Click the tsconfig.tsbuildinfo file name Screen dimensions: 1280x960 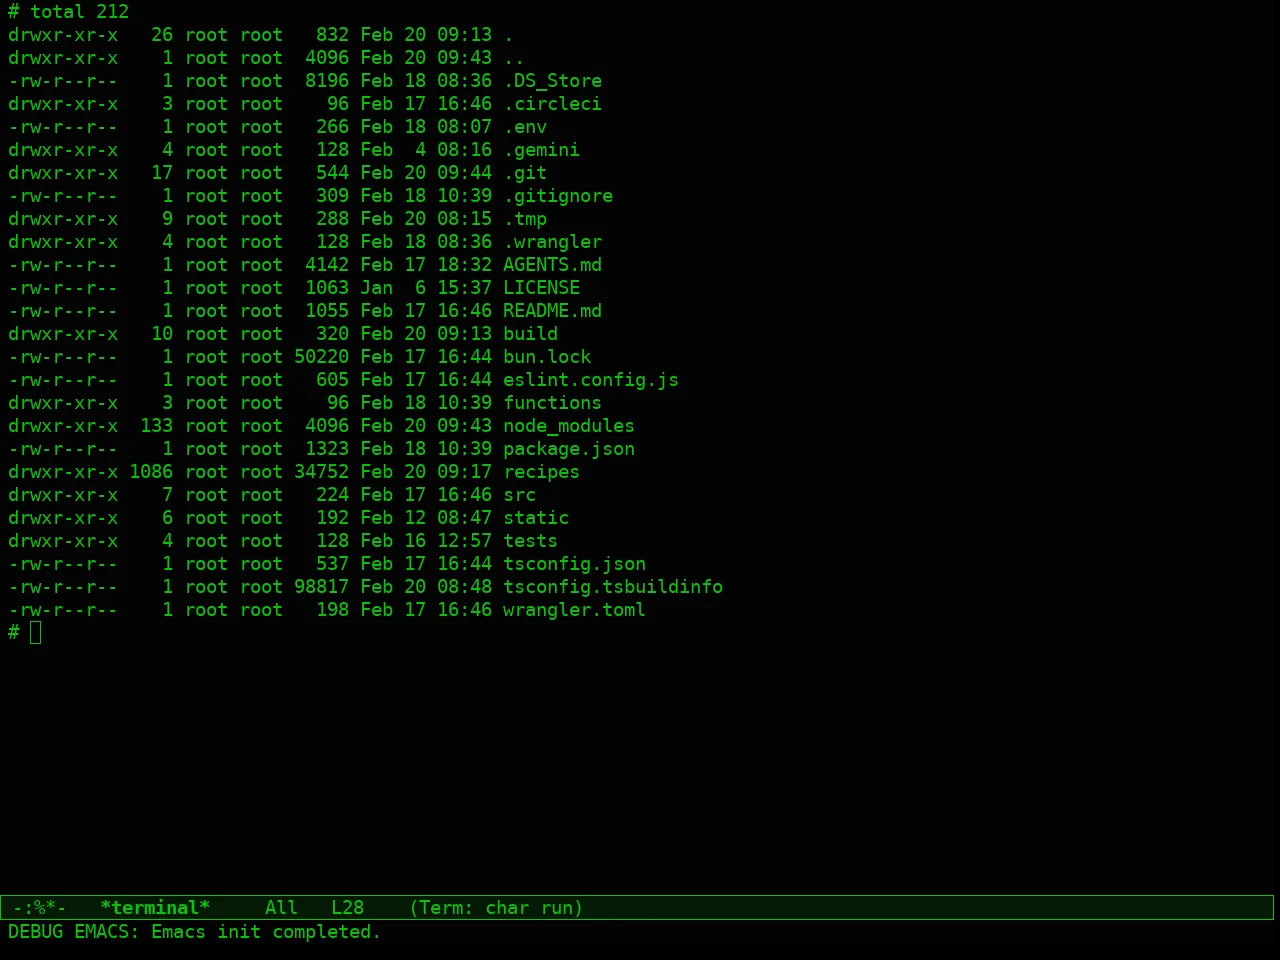[x=613, y=587]
